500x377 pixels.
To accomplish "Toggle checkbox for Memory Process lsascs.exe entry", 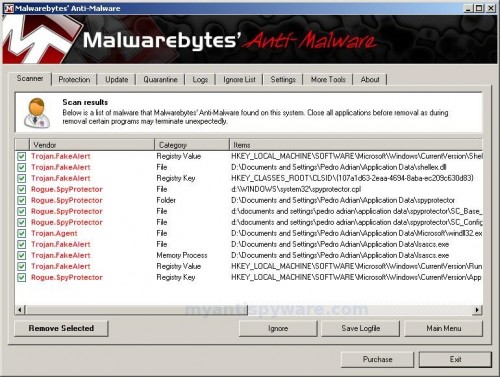I will (x=22, y=255).
